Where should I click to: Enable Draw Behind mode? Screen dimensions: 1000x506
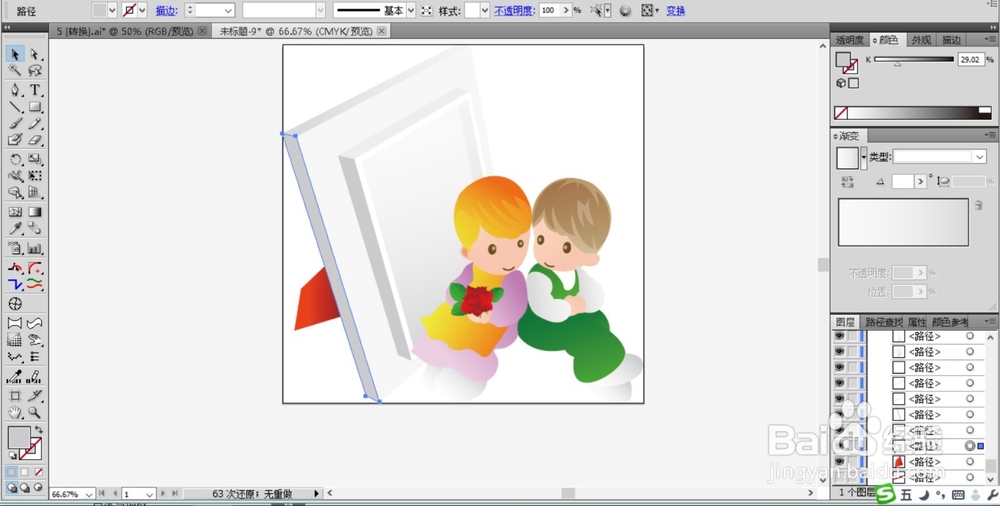(25, 487)
